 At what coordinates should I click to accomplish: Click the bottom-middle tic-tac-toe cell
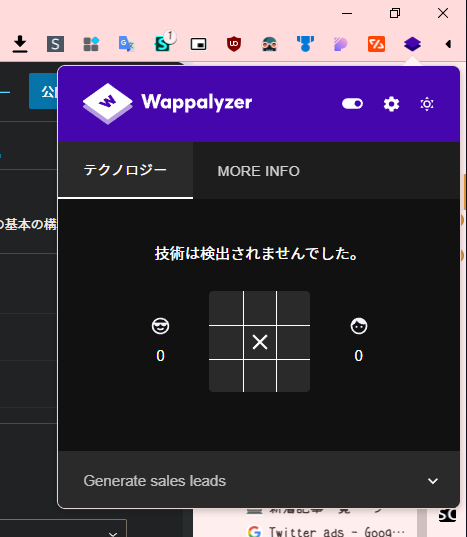(x=260, y=376)
